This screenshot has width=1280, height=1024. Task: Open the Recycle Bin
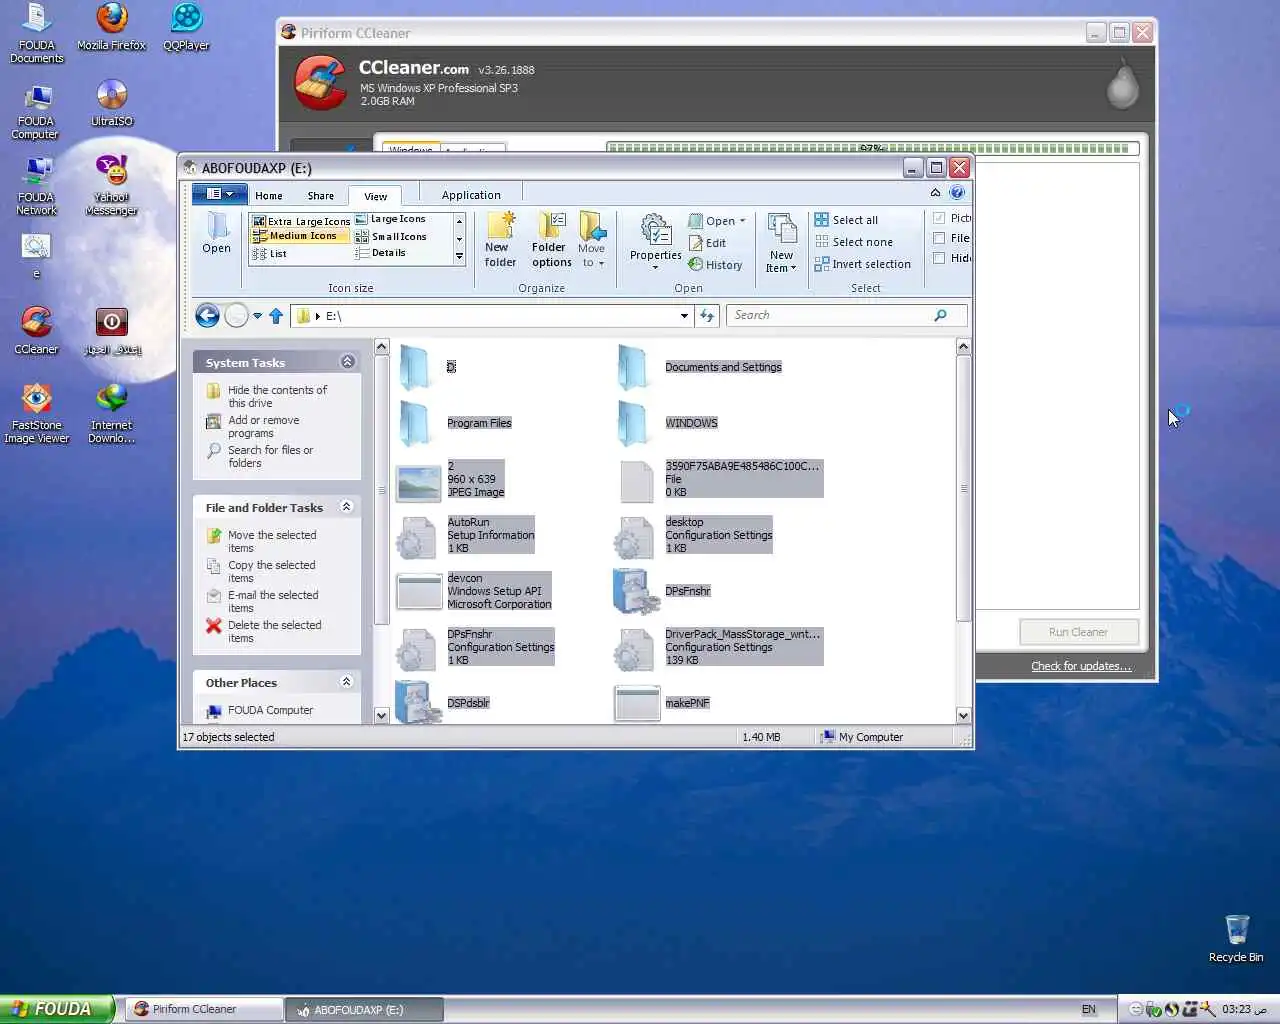point(1236,938)
